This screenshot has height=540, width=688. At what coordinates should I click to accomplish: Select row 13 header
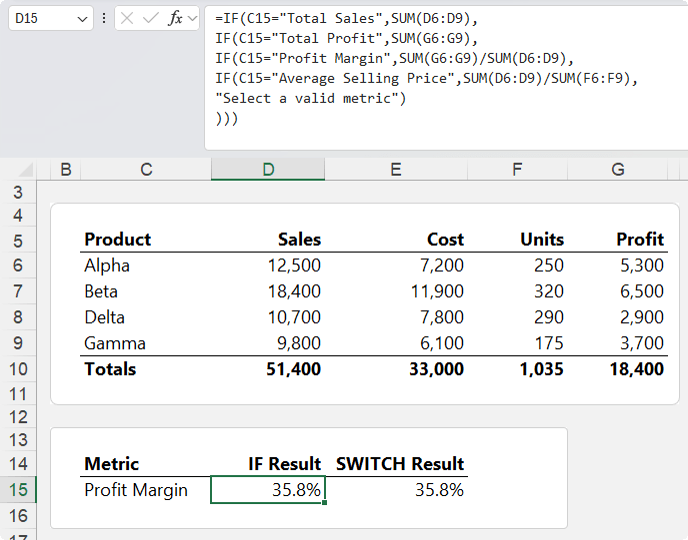point(18,440)
